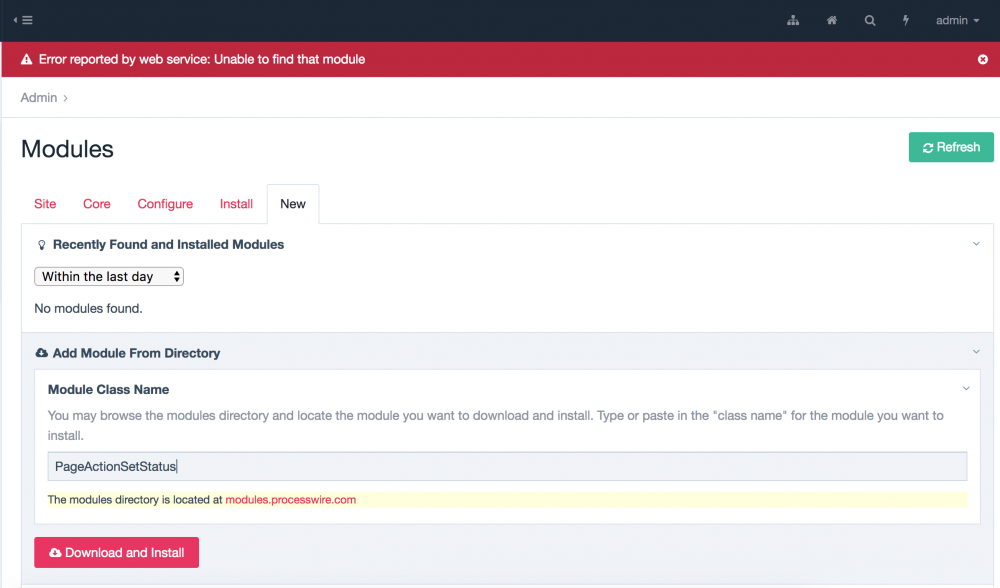Open the 'Within the last day' dropdown
Image resolution: width=1000 pixels, height=588 pixels.
coord(109,276)
